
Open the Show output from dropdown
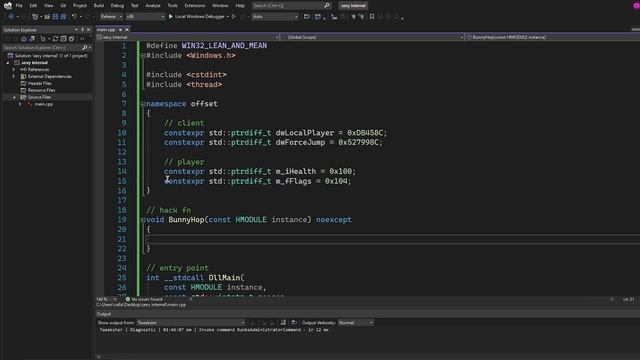click(x=191, y=323)
